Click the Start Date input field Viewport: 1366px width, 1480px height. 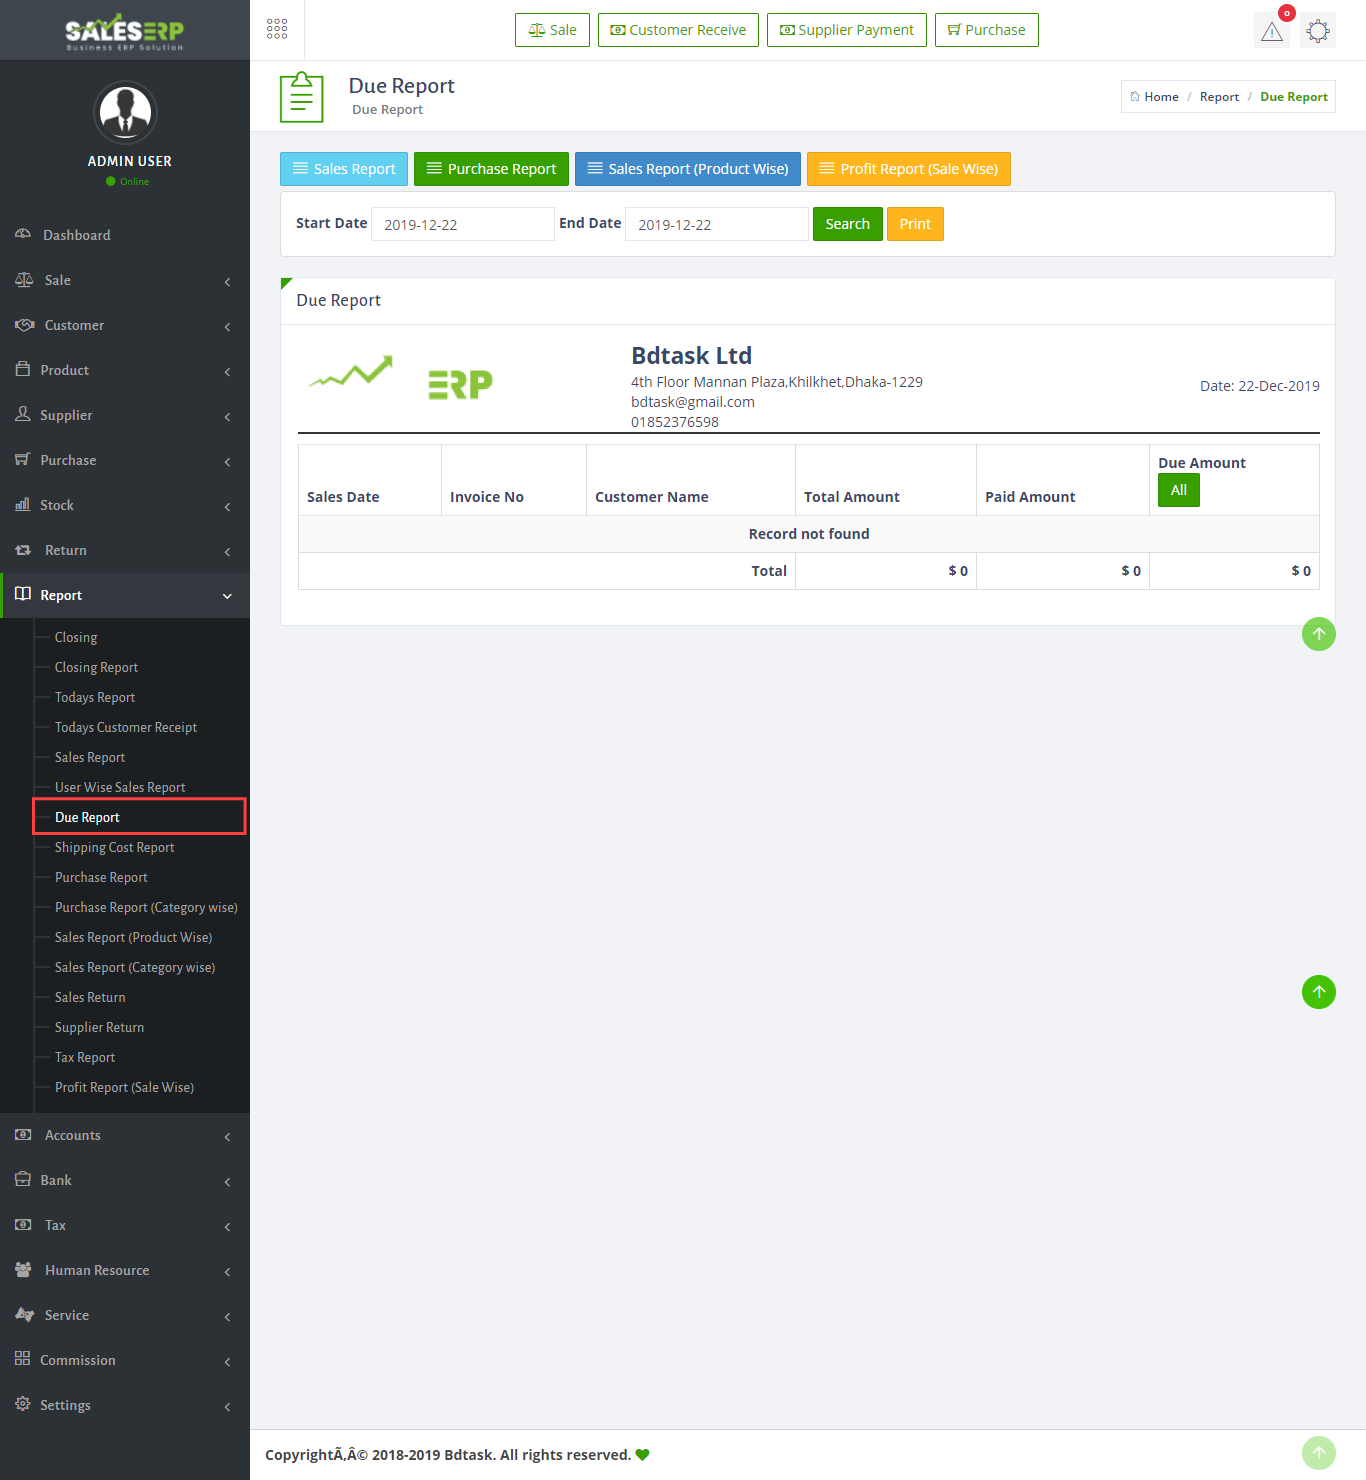[x=462, y=224]
